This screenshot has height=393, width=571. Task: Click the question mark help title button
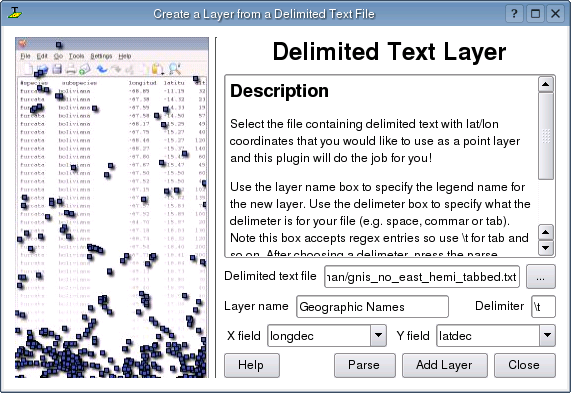click(514, 14)
